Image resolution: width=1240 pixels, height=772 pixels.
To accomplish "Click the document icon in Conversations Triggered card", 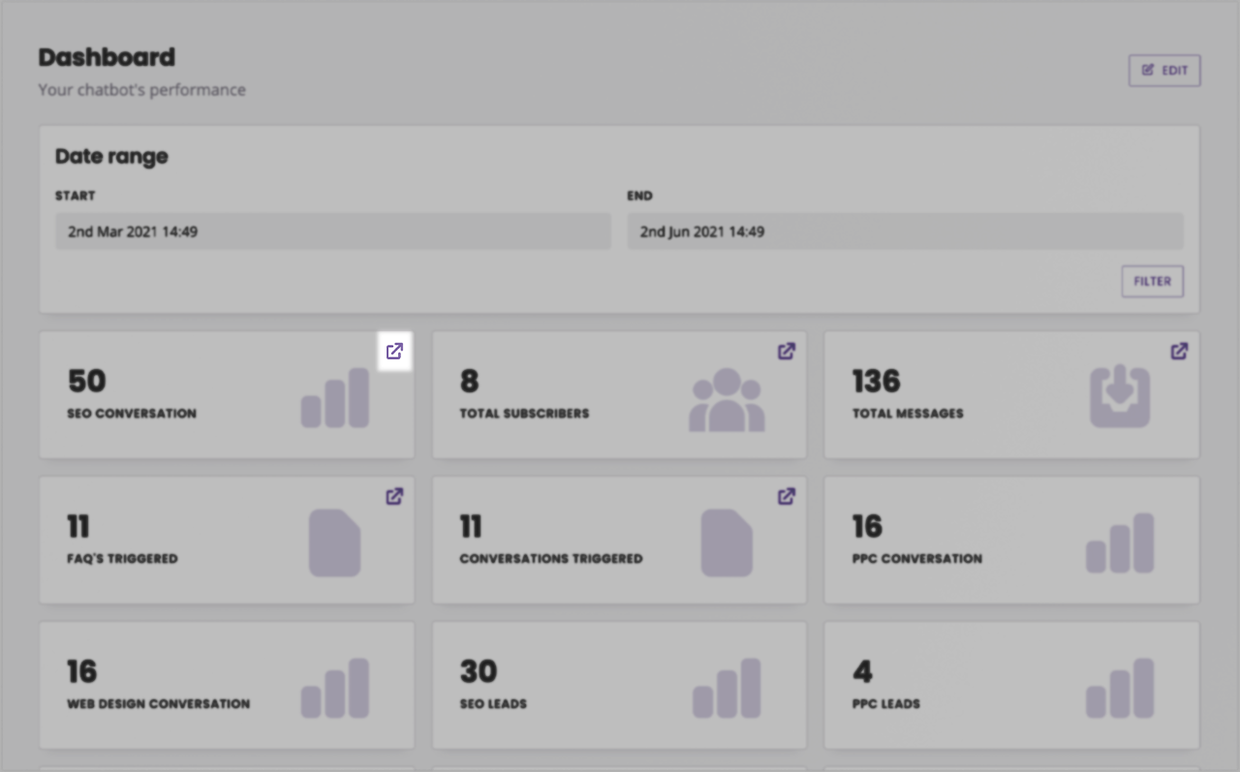I will [726, 543].
